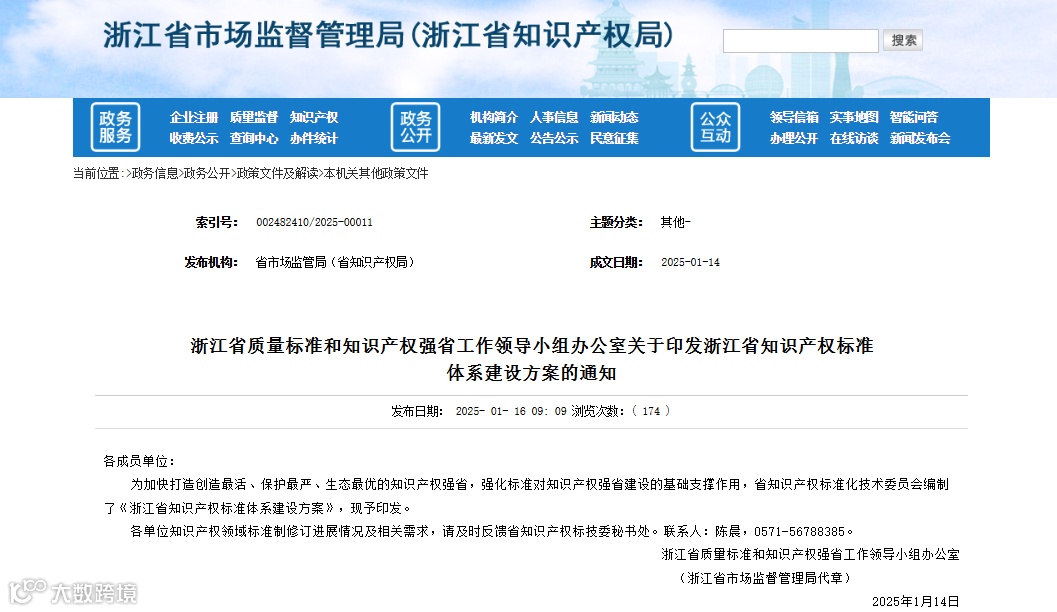Image resolution: width=1057 pixels, height=612 pixels.
Task: Click the 当前位置 breadcrumb label
Action: (x=99, y=173)
